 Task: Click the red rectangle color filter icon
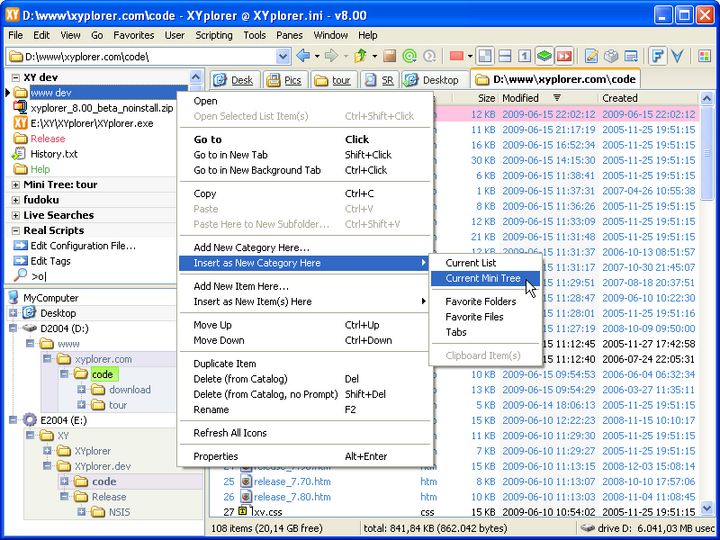(456, 56)
